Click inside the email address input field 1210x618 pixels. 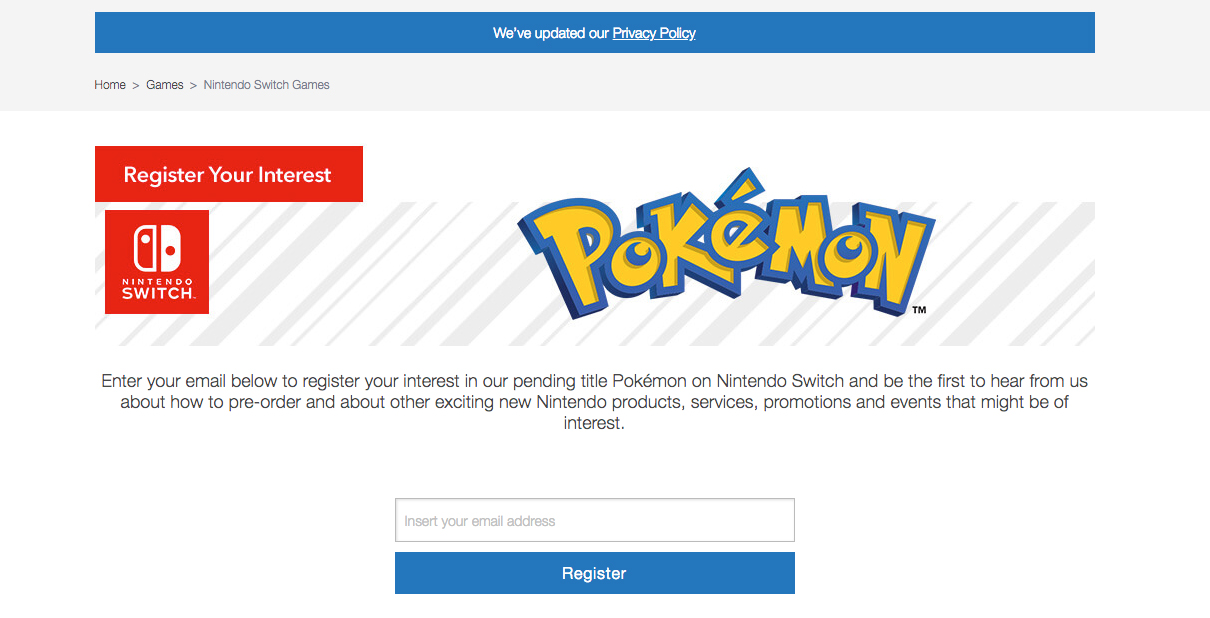click(x=594, y=520)
